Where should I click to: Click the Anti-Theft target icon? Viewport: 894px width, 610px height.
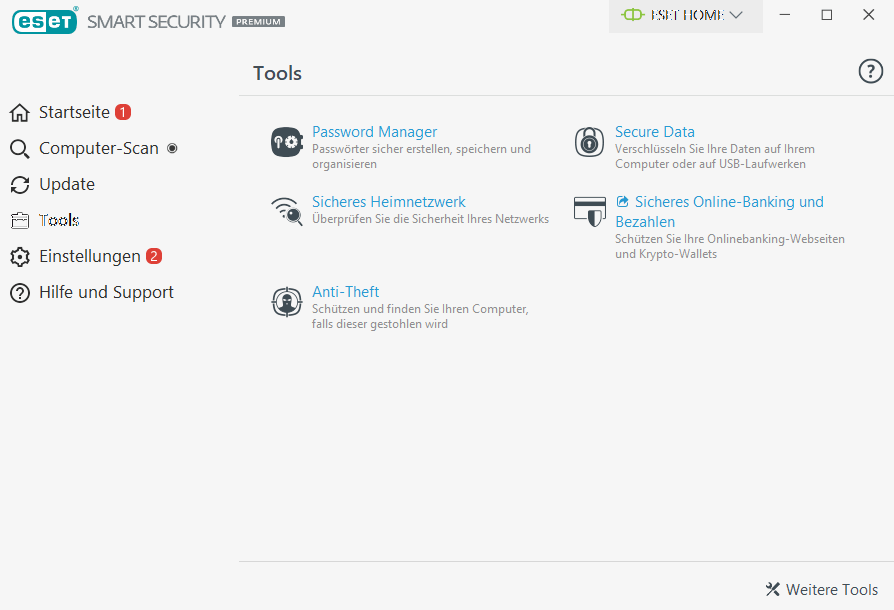(x=287, y=302)
